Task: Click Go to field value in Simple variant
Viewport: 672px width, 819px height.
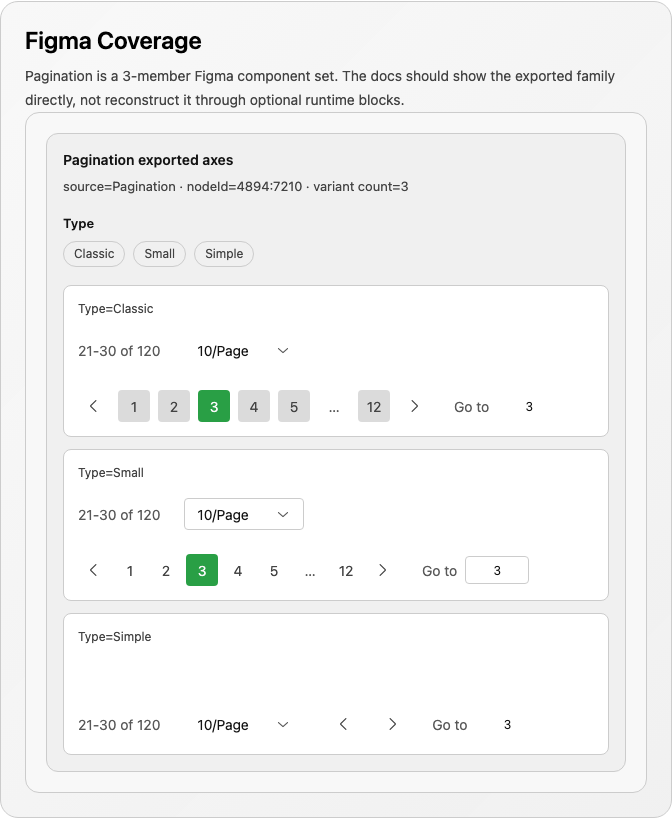Action: coord(508,724)
